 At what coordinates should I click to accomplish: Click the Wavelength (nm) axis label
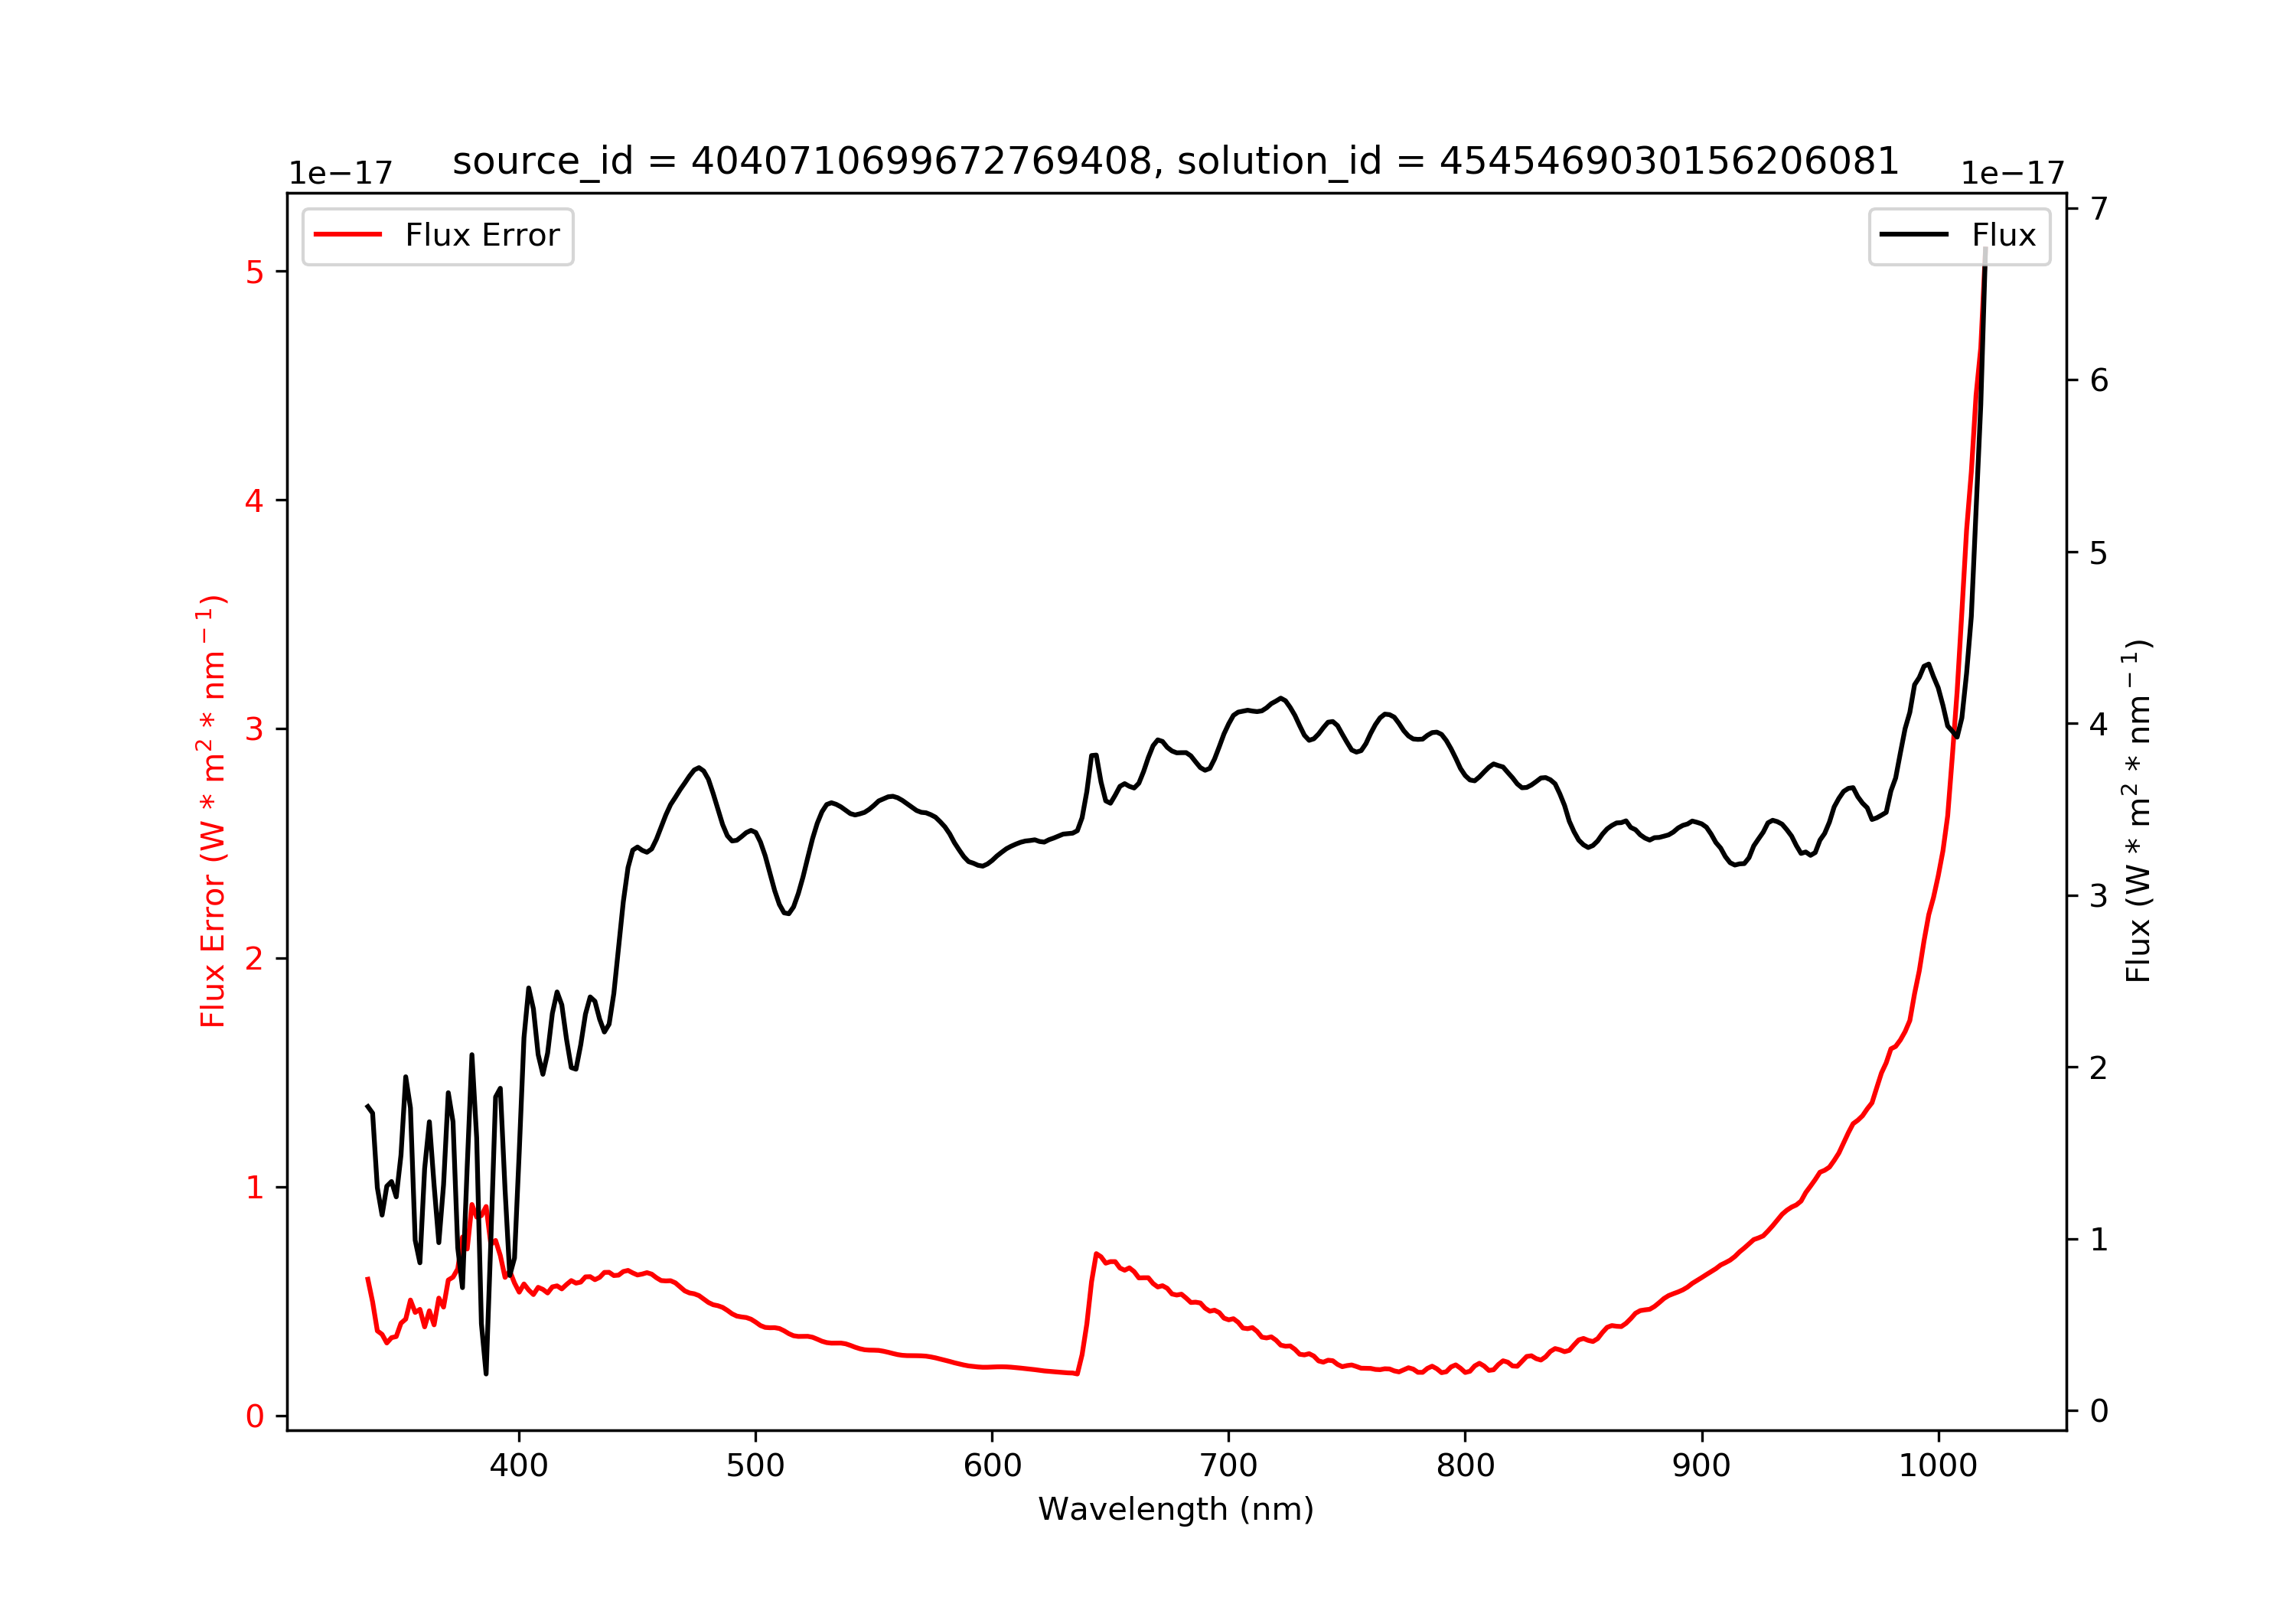click(x=1176, y=1509)
